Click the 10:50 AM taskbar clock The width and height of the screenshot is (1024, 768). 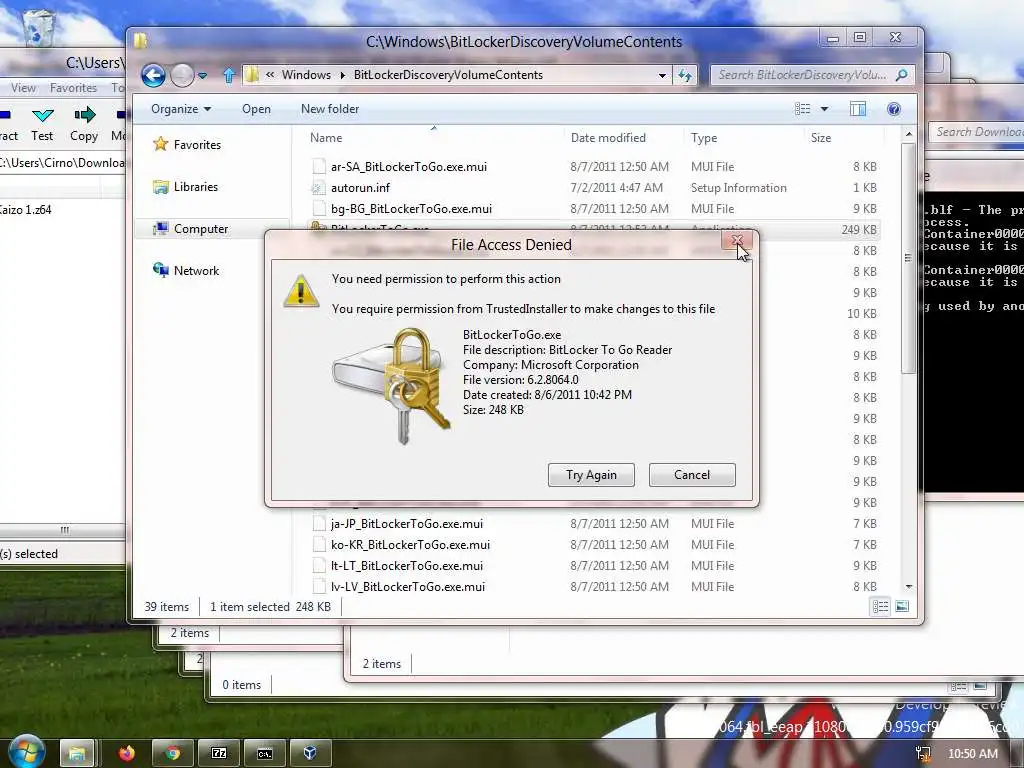click(x=972, y=754)
